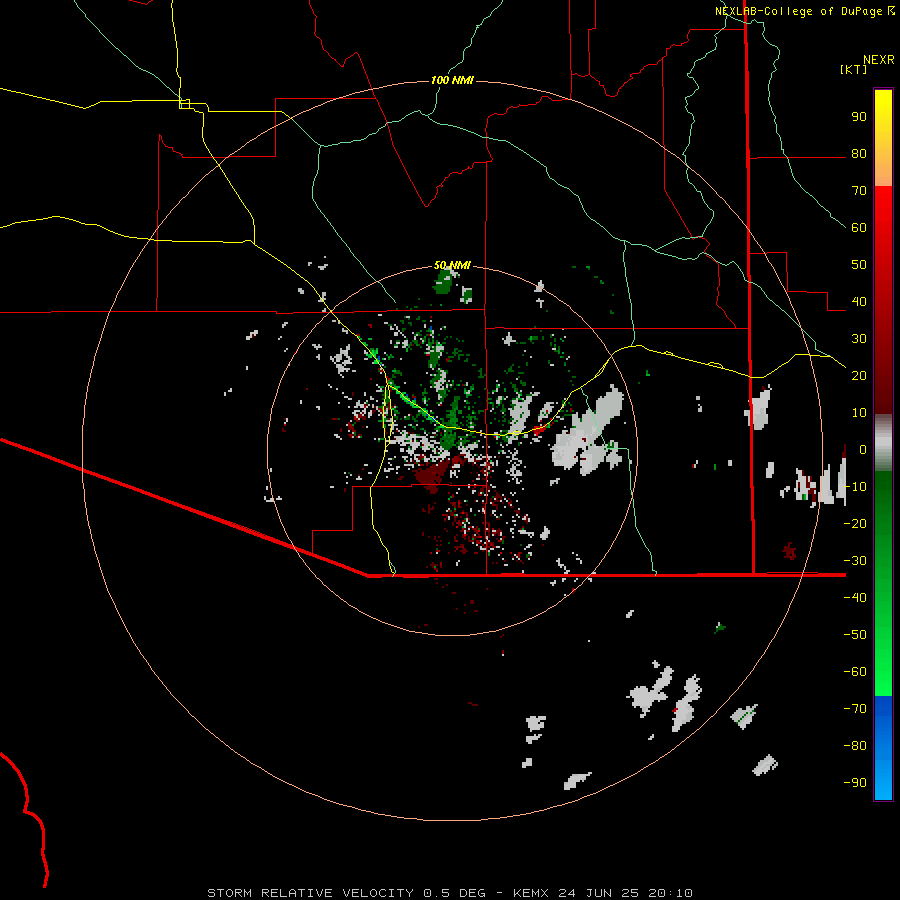The height and width of the screenshot is (900, 900).
Task: Click the NEXR label above the color scale
Action: point(879,60)
